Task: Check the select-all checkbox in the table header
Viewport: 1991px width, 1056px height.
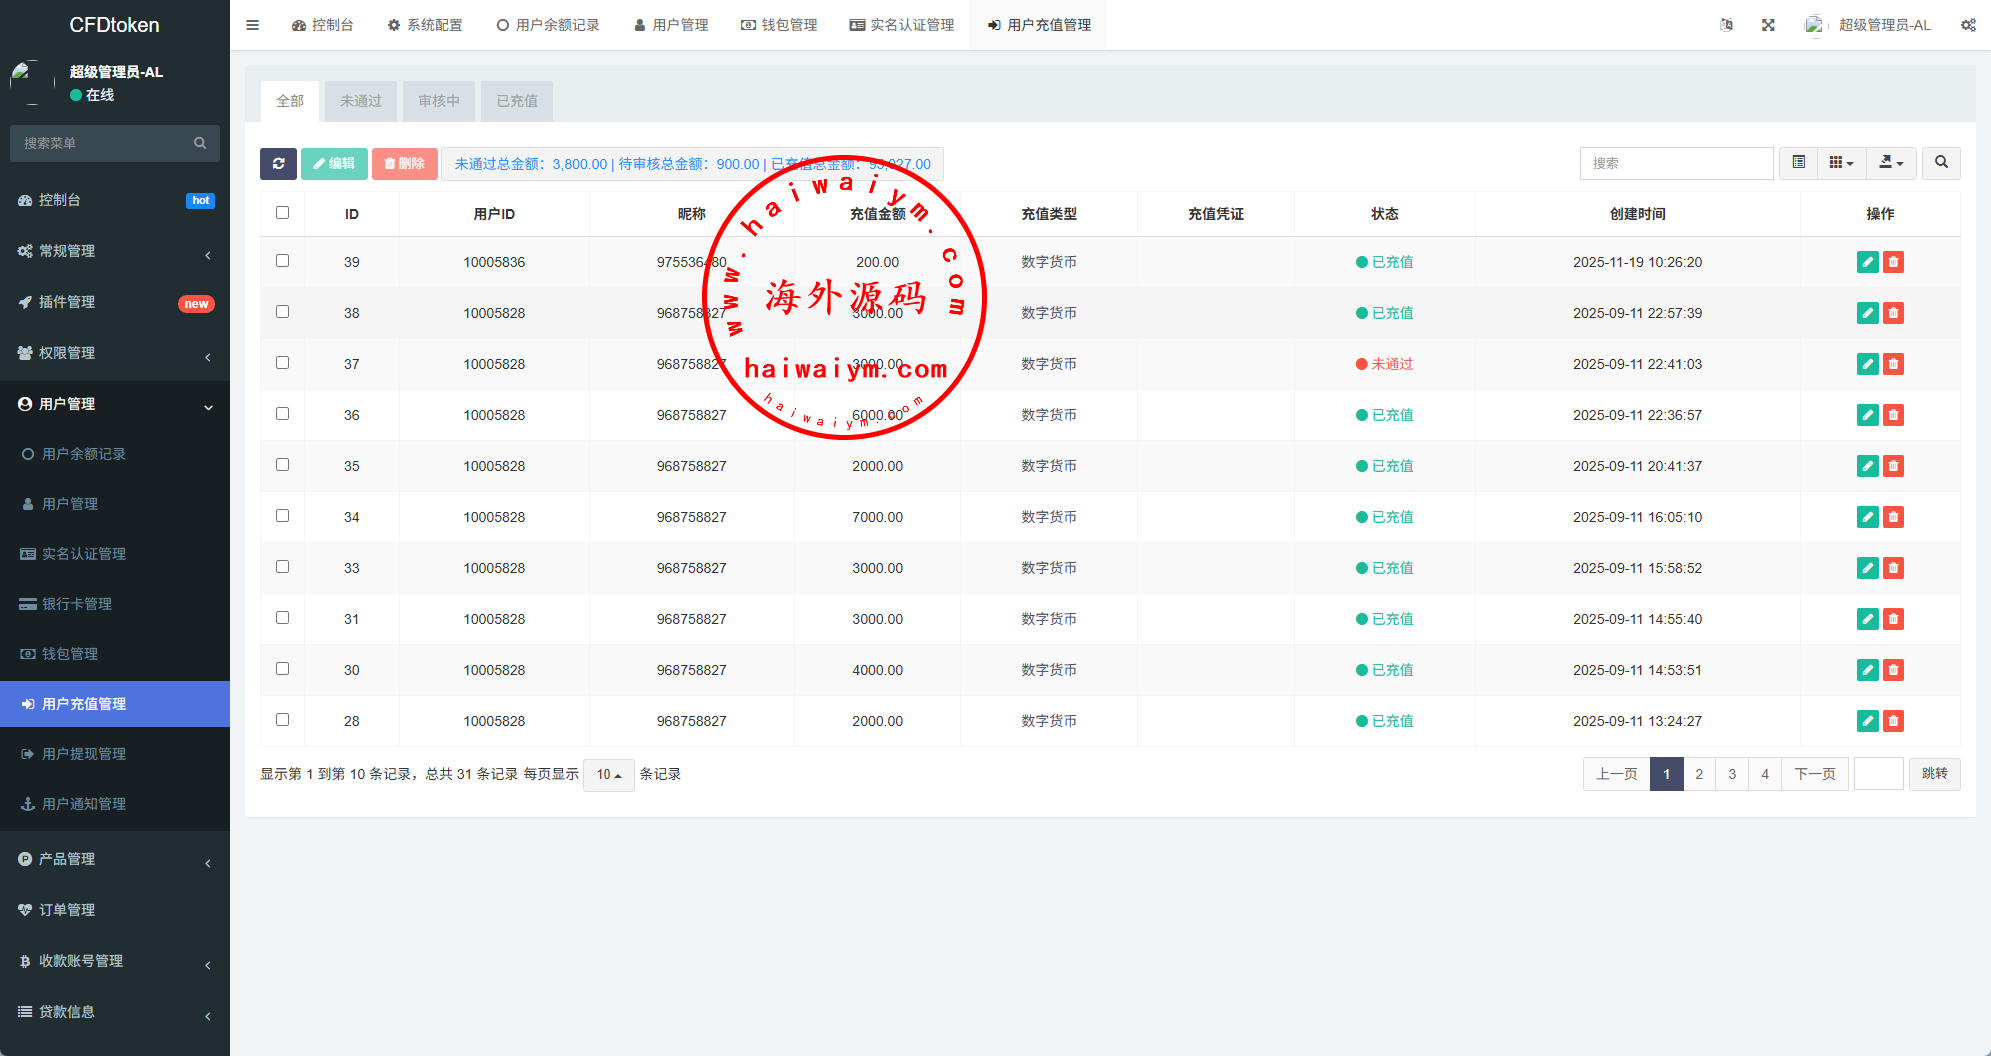Action: click(x=282, y=213)
